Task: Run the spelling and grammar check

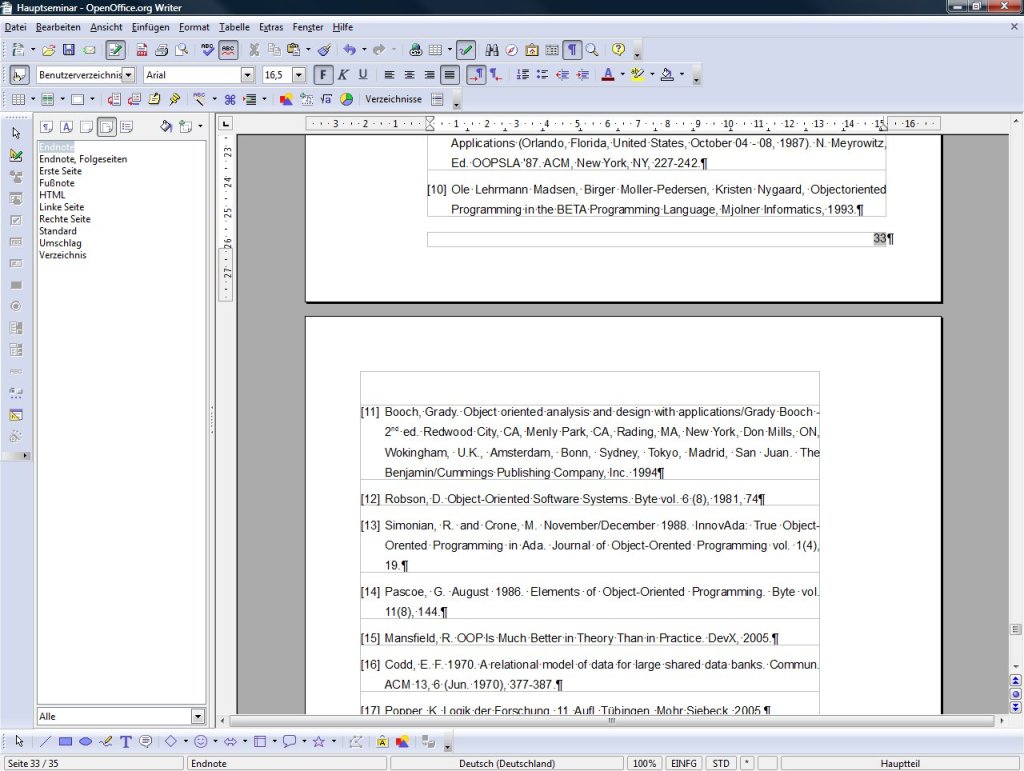Action: (x=208, y=50)
